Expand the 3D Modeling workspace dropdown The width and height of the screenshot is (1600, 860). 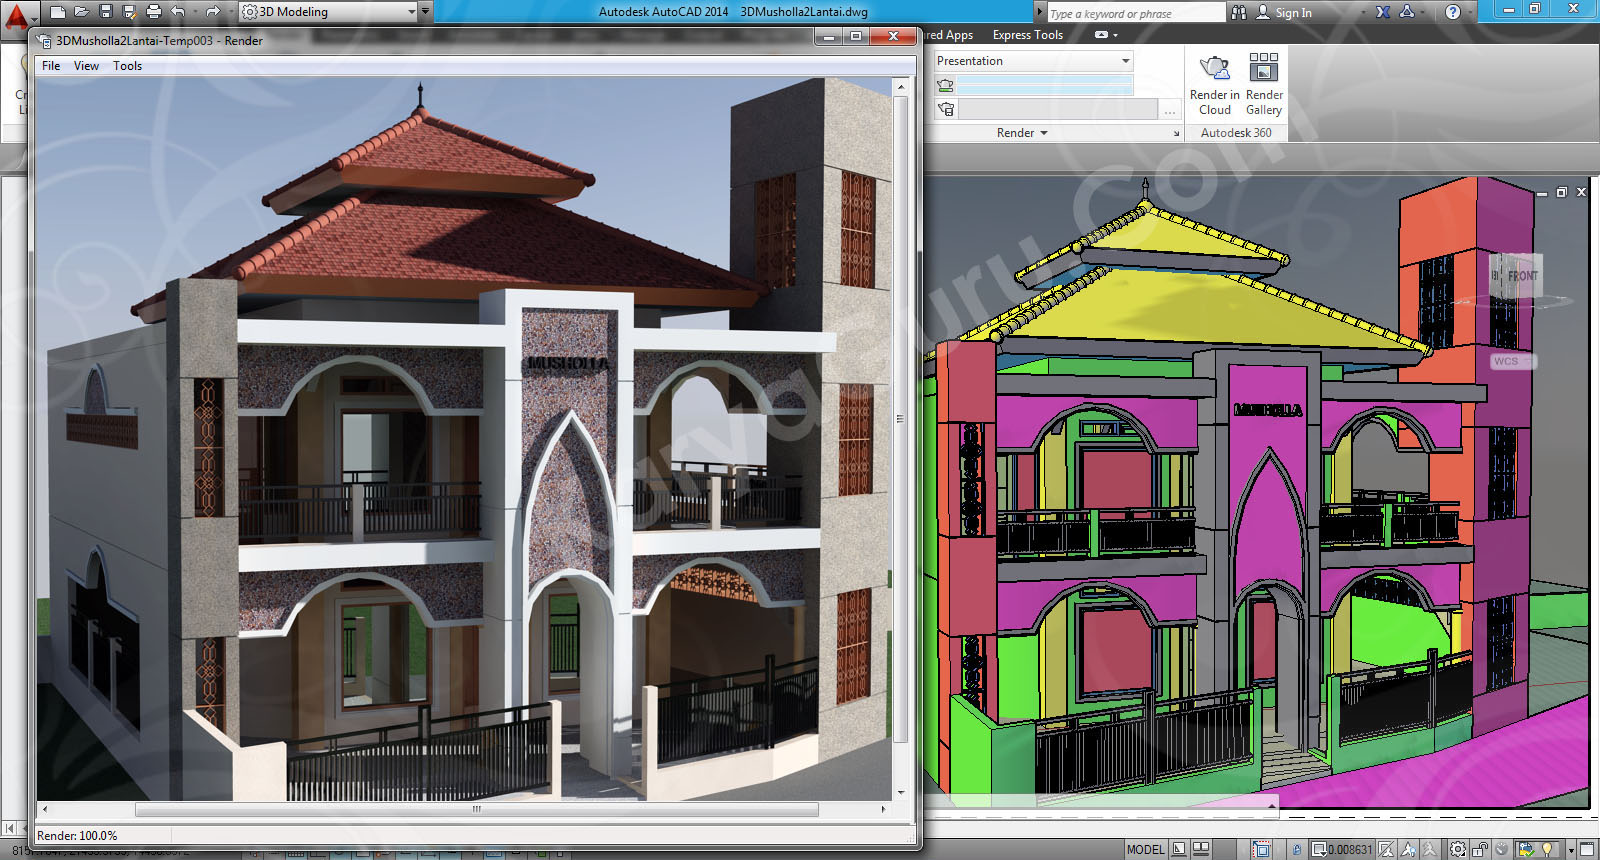[x=411, y=12]
